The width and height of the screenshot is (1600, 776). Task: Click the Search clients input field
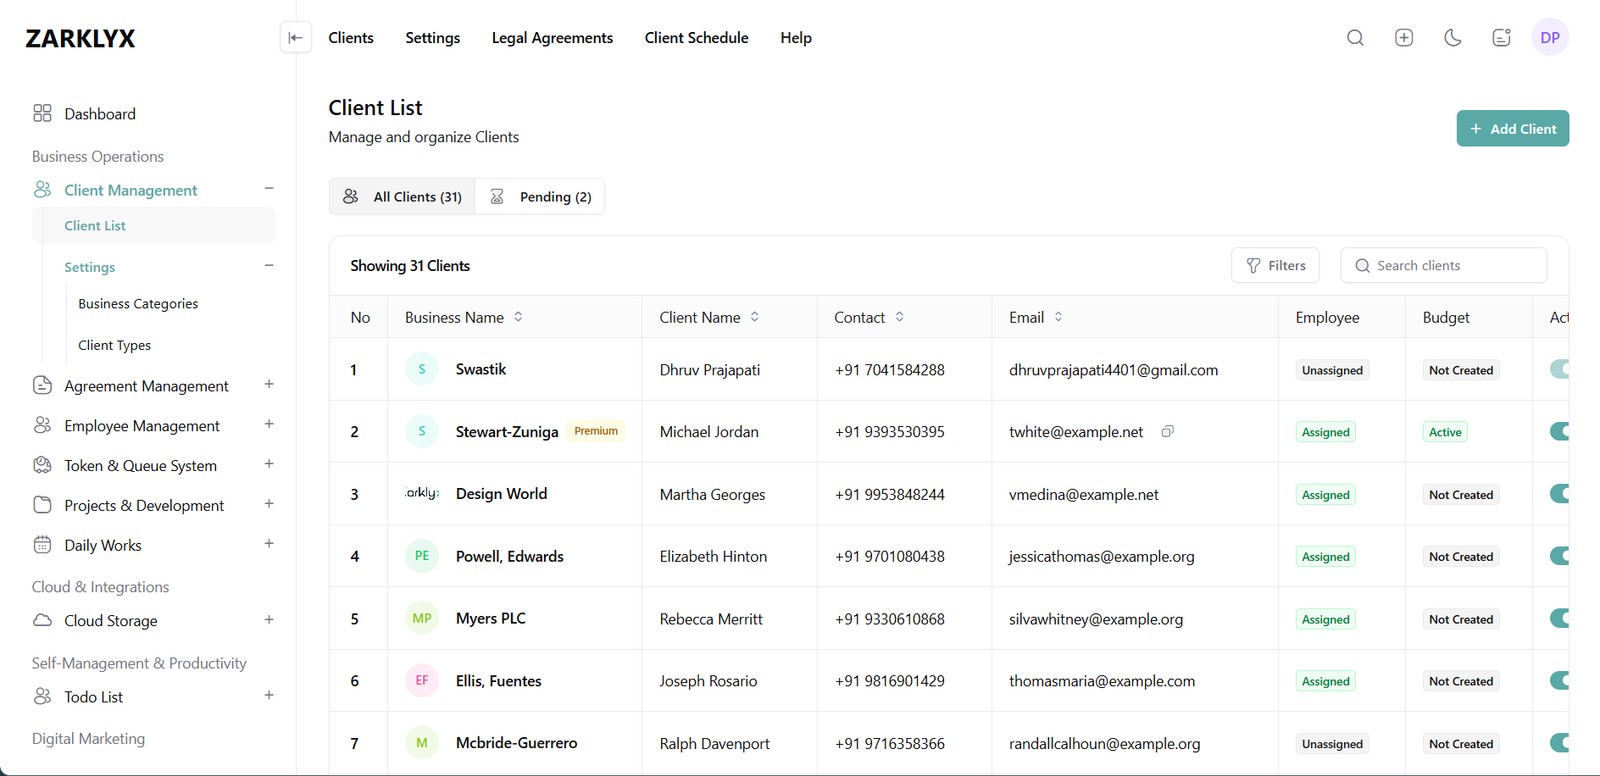click(x=1444, y=265)
